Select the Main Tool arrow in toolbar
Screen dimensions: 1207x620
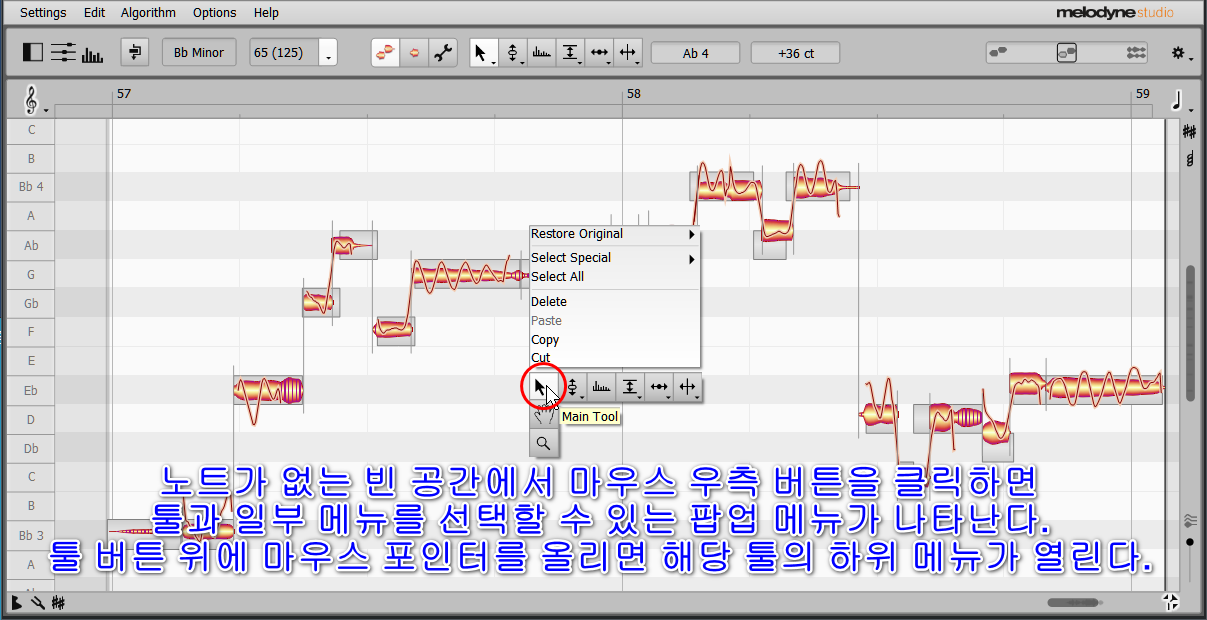[x=484, y=53]
